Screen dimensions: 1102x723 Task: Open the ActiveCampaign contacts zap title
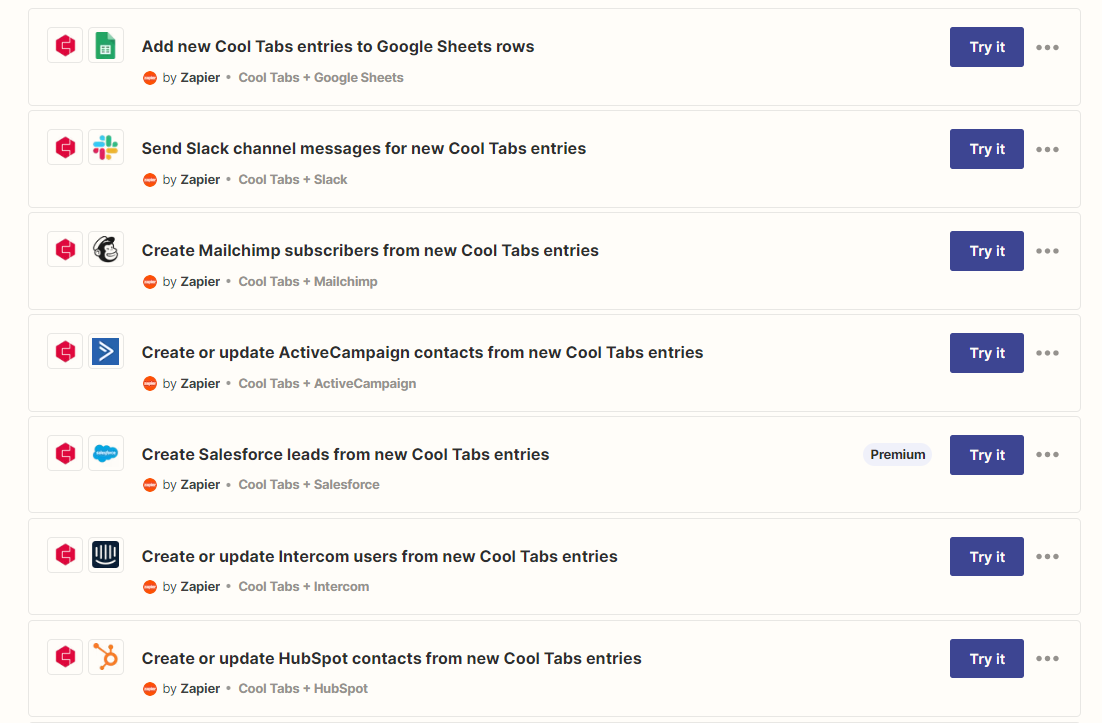point(422,352)
